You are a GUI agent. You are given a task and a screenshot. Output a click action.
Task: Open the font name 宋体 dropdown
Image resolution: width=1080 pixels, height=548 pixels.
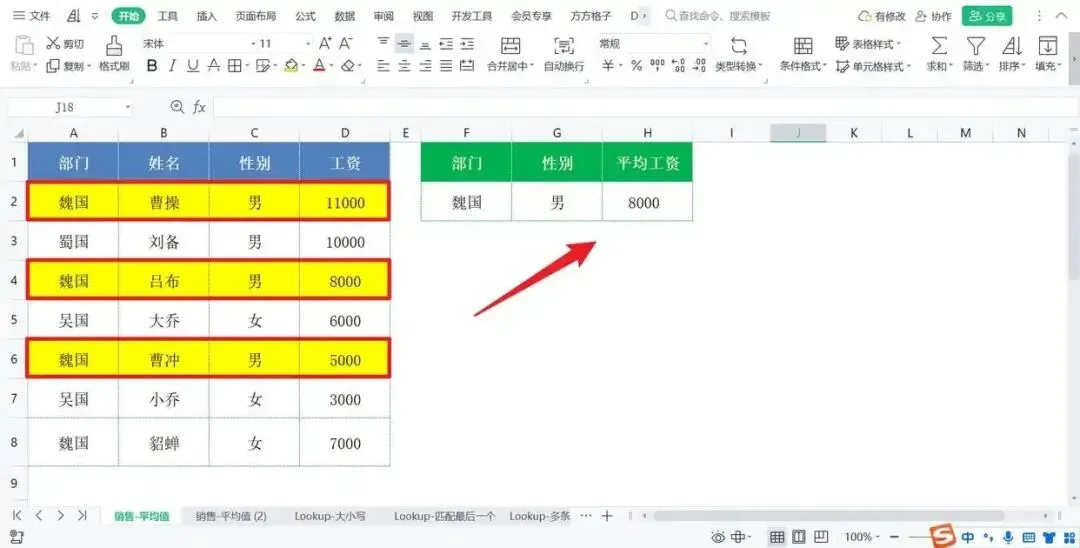click(x=253, y=43)
